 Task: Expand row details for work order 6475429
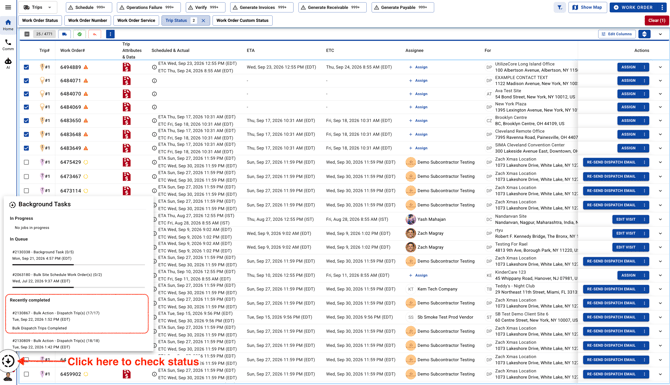point(660,162)
